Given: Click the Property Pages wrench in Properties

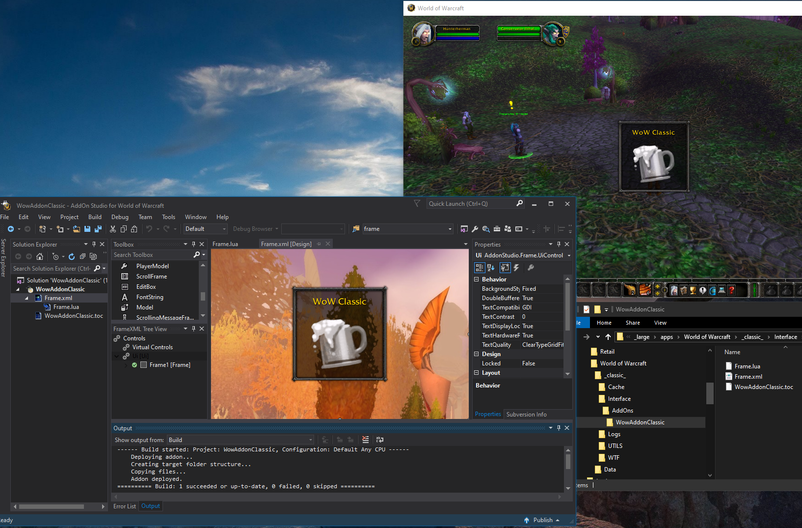Looking at the screenshot, I should 531,267.
